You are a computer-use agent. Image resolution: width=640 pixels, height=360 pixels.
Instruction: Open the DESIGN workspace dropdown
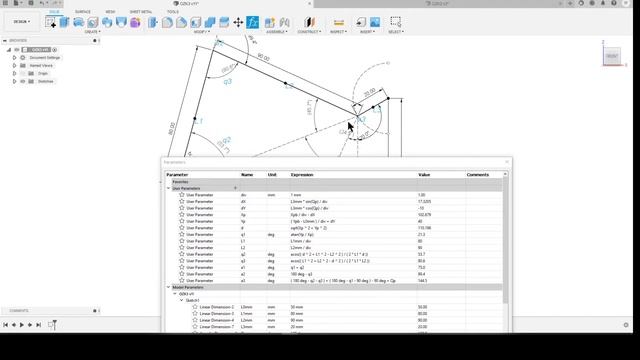tap(22, 22)
